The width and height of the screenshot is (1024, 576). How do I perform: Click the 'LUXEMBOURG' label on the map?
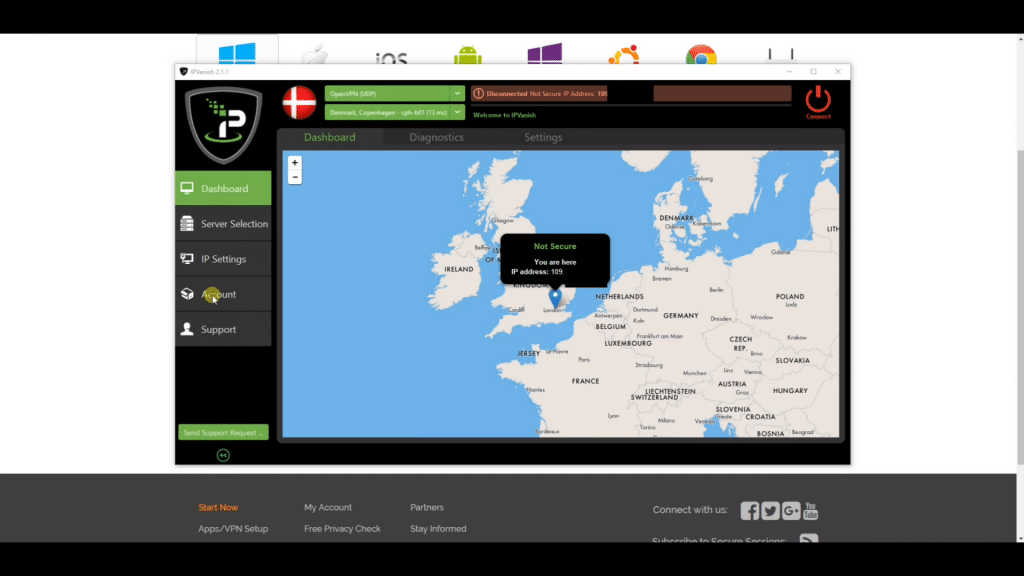click(628, 344)
